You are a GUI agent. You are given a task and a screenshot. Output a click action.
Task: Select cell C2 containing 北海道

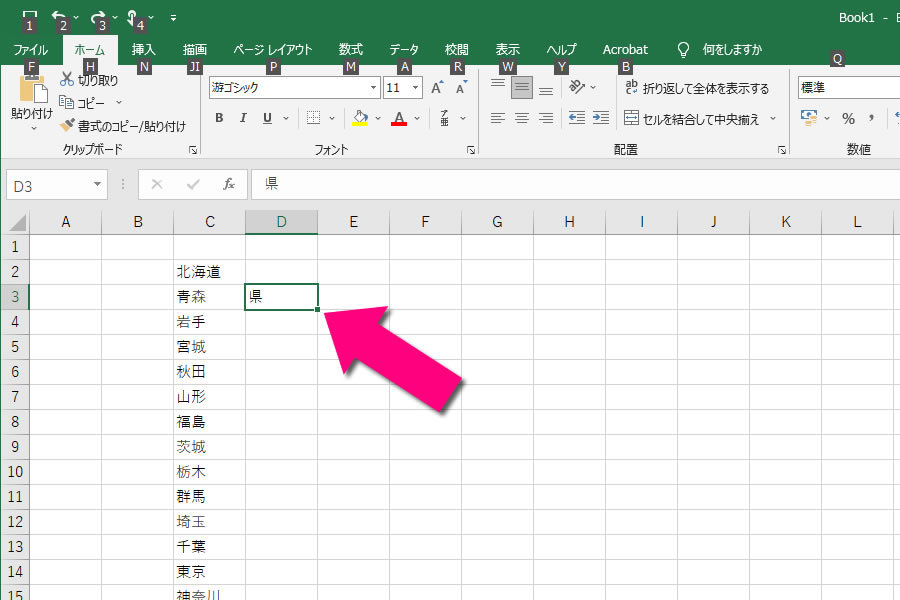[209, 272]
